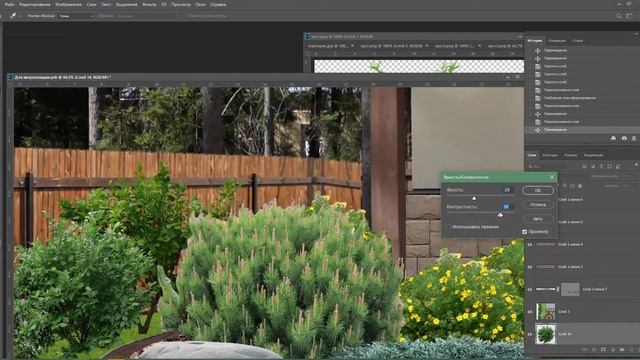Click the smart object filter icon

(x=618, y=167)
